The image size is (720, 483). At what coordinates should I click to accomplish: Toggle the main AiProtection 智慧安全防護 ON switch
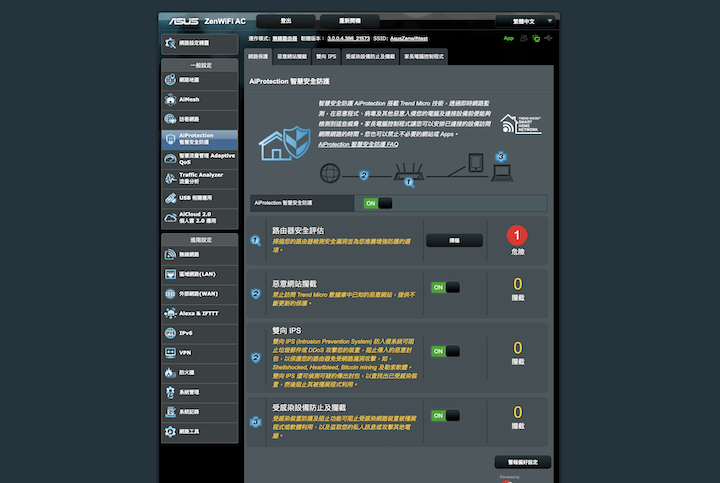(x=377, y=203)
